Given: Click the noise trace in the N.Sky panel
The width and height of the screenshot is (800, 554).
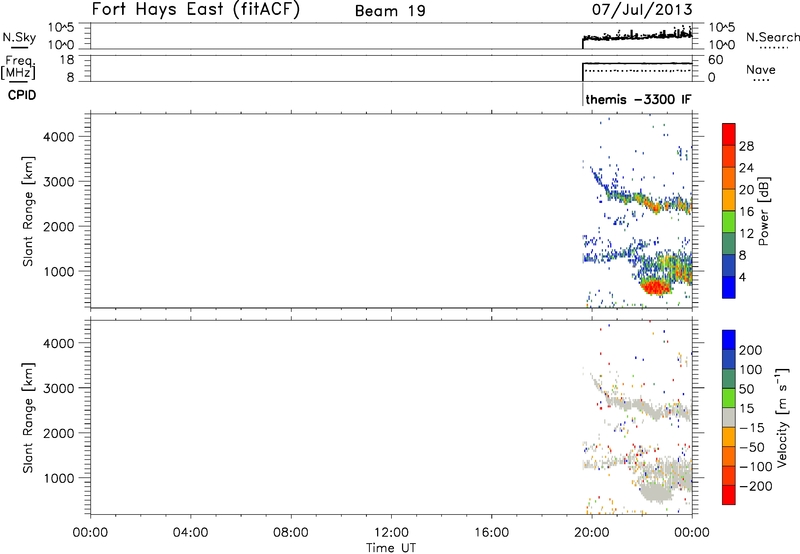Looking at the screenshot, I should (x=637, y=36).
